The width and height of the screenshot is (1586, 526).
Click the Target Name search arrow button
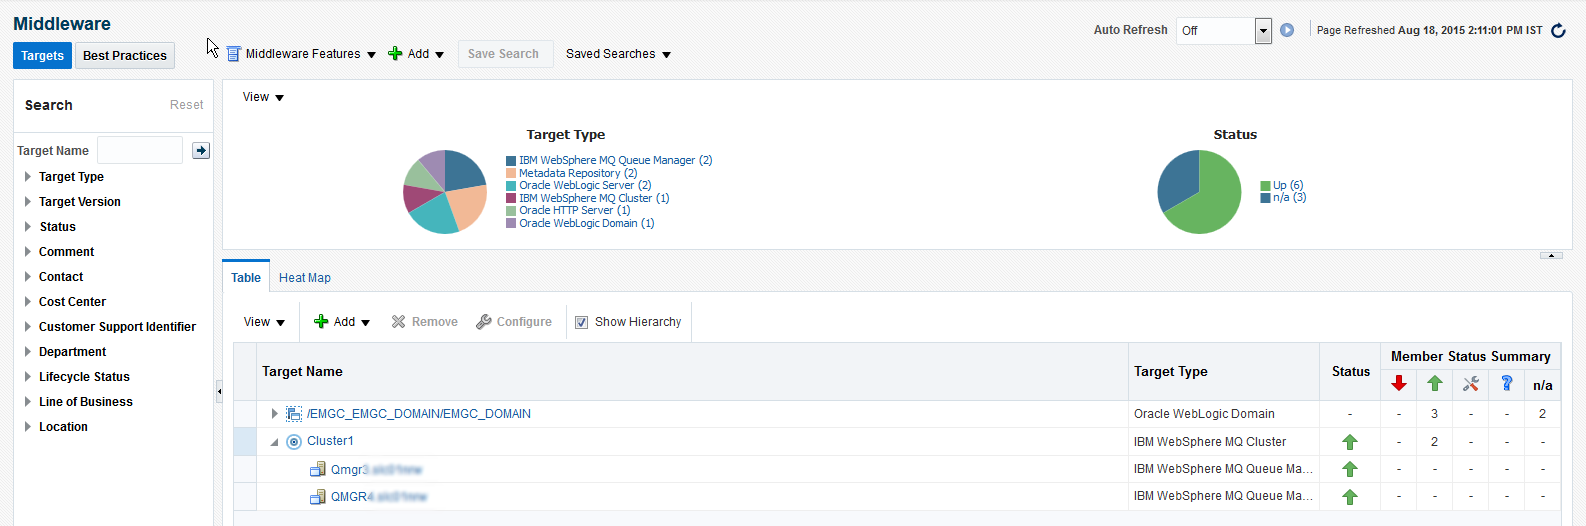[201, 150]
